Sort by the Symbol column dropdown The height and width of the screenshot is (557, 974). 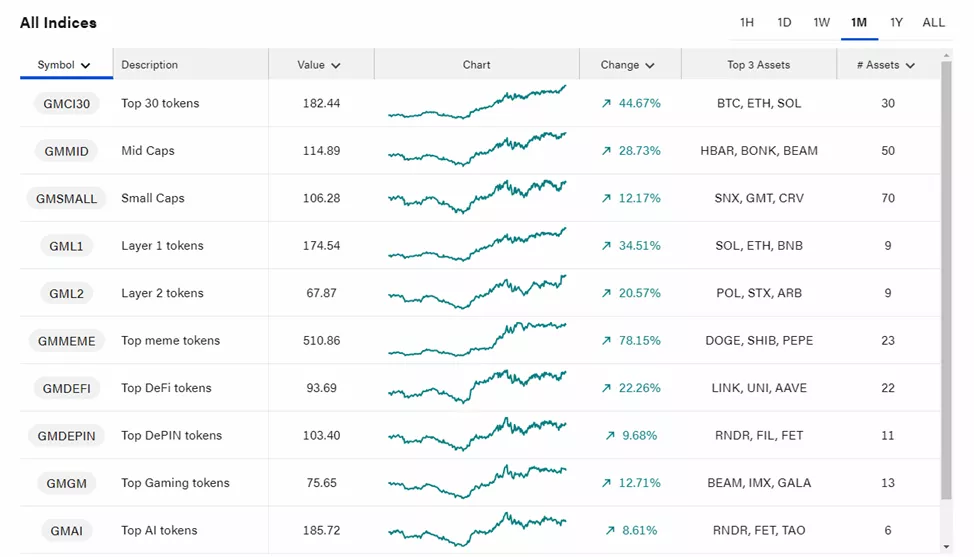(65, 65)
